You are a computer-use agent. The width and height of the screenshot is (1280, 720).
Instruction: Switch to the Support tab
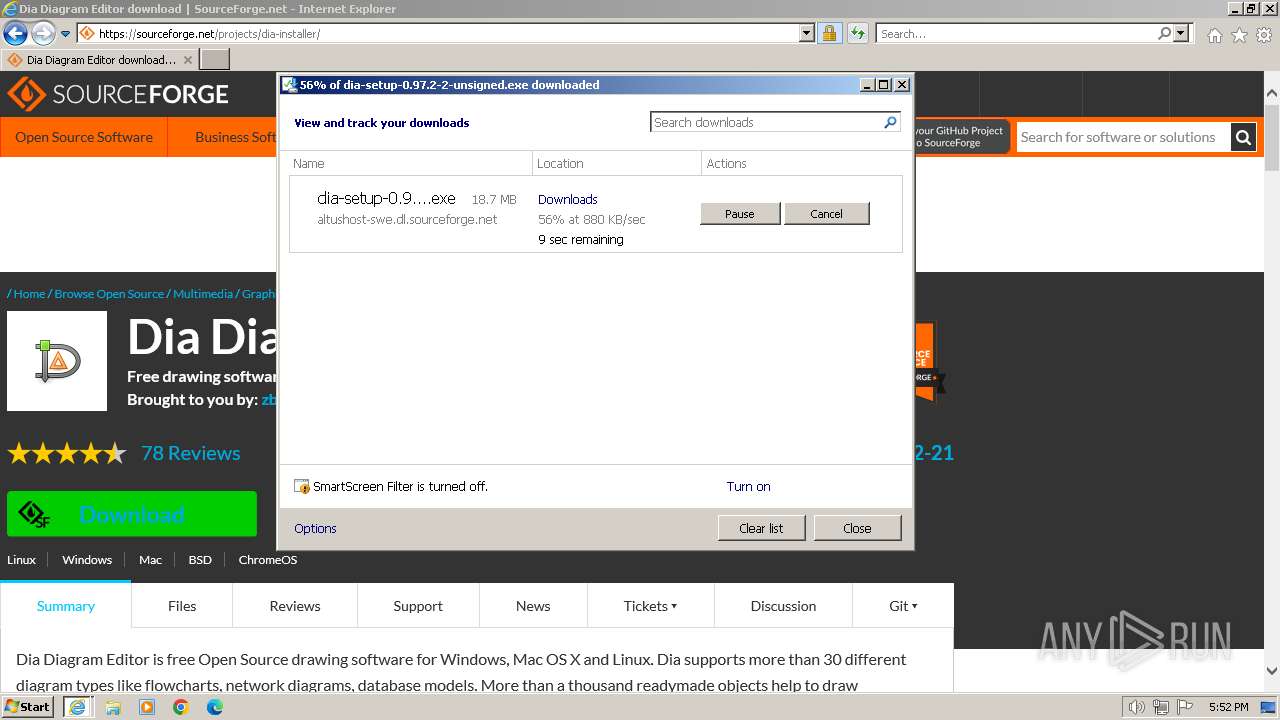click(418, 606)
